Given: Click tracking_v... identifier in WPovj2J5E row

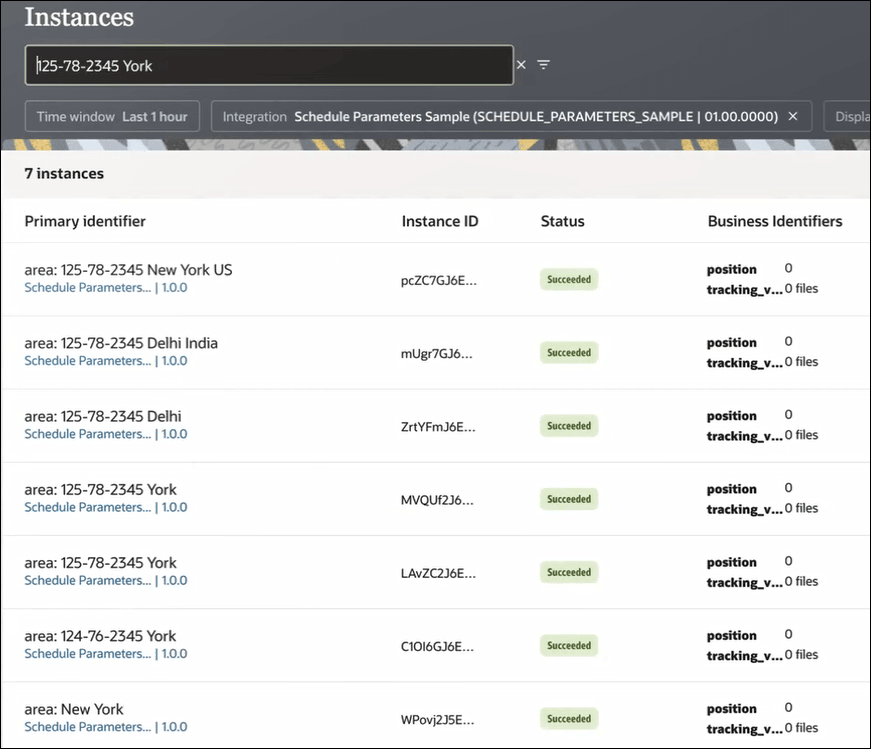Looking at the screenshot, I should coord(744,728).
